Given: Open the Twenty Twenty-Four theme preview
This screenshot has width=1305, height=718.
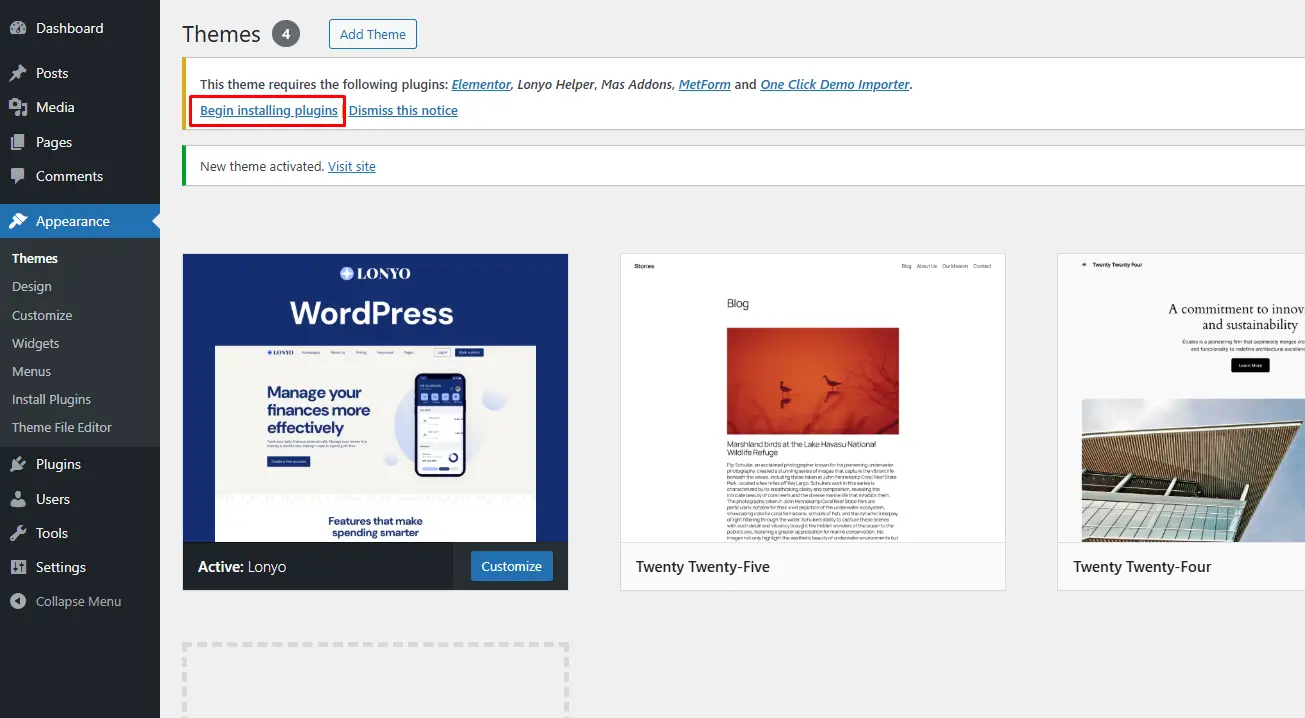Looking at the screenshot, I should point(1181,398).
